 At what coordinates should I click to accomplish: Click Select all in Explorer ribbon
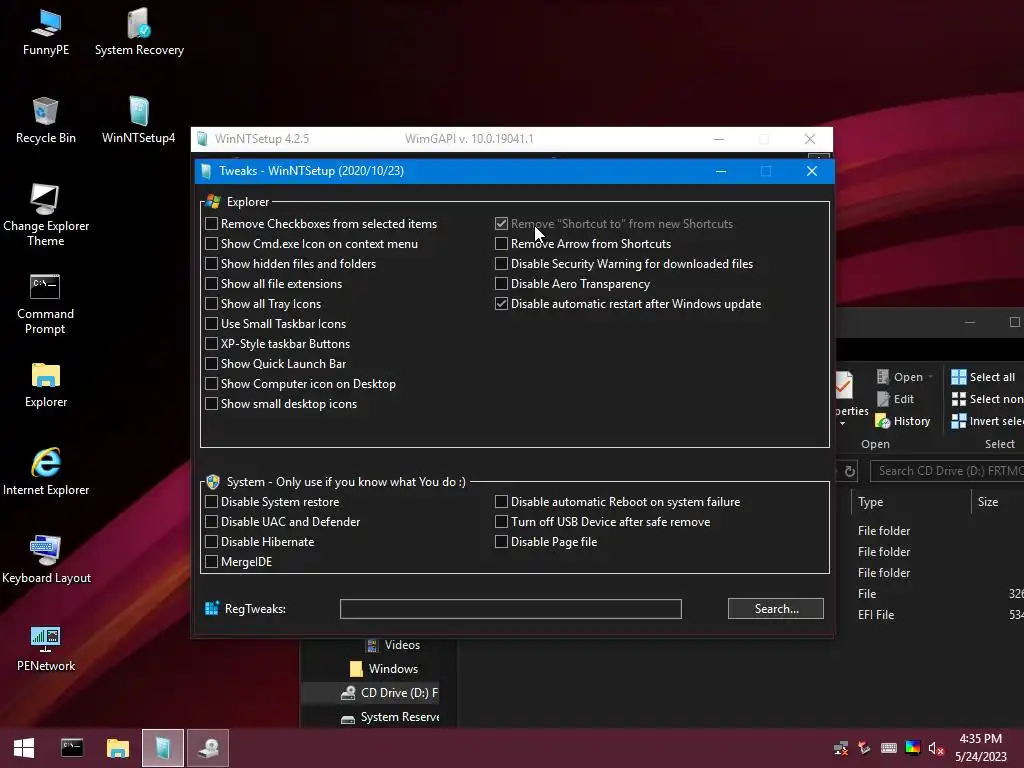point(984,377)
